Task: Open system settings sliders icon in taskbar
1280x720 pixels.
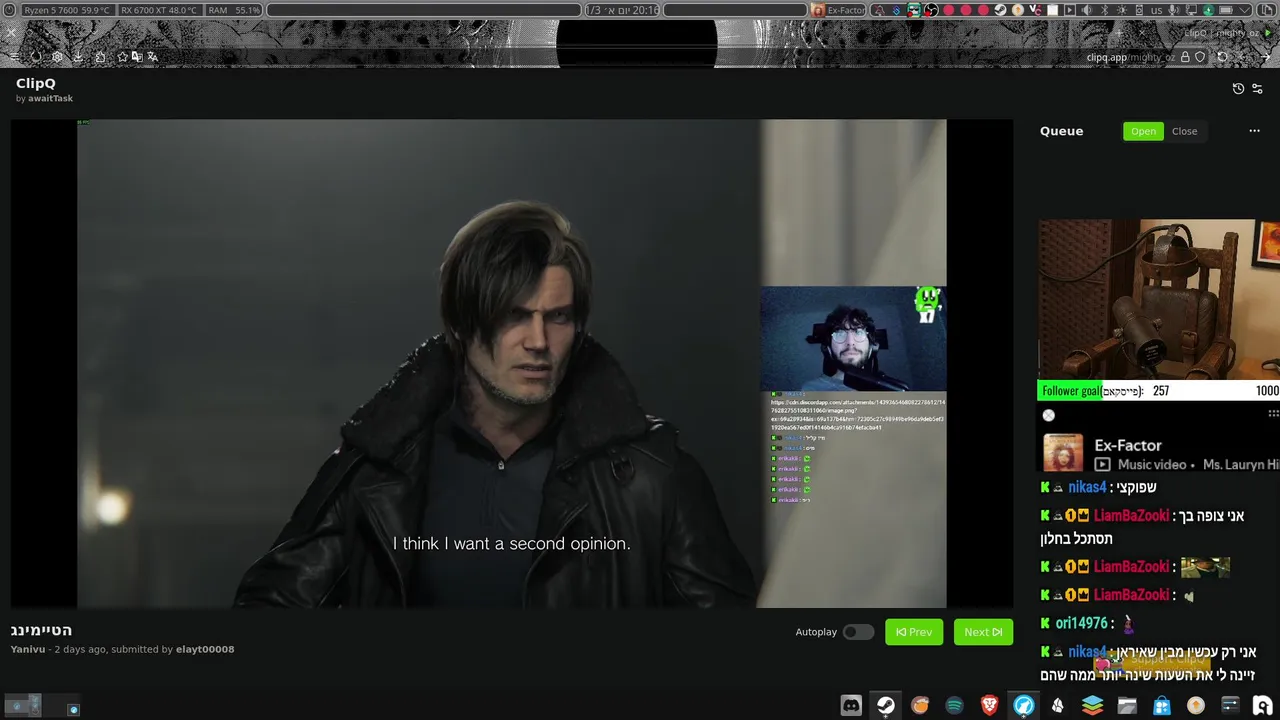Action: pyautogui.click(x=1230, y=705)
